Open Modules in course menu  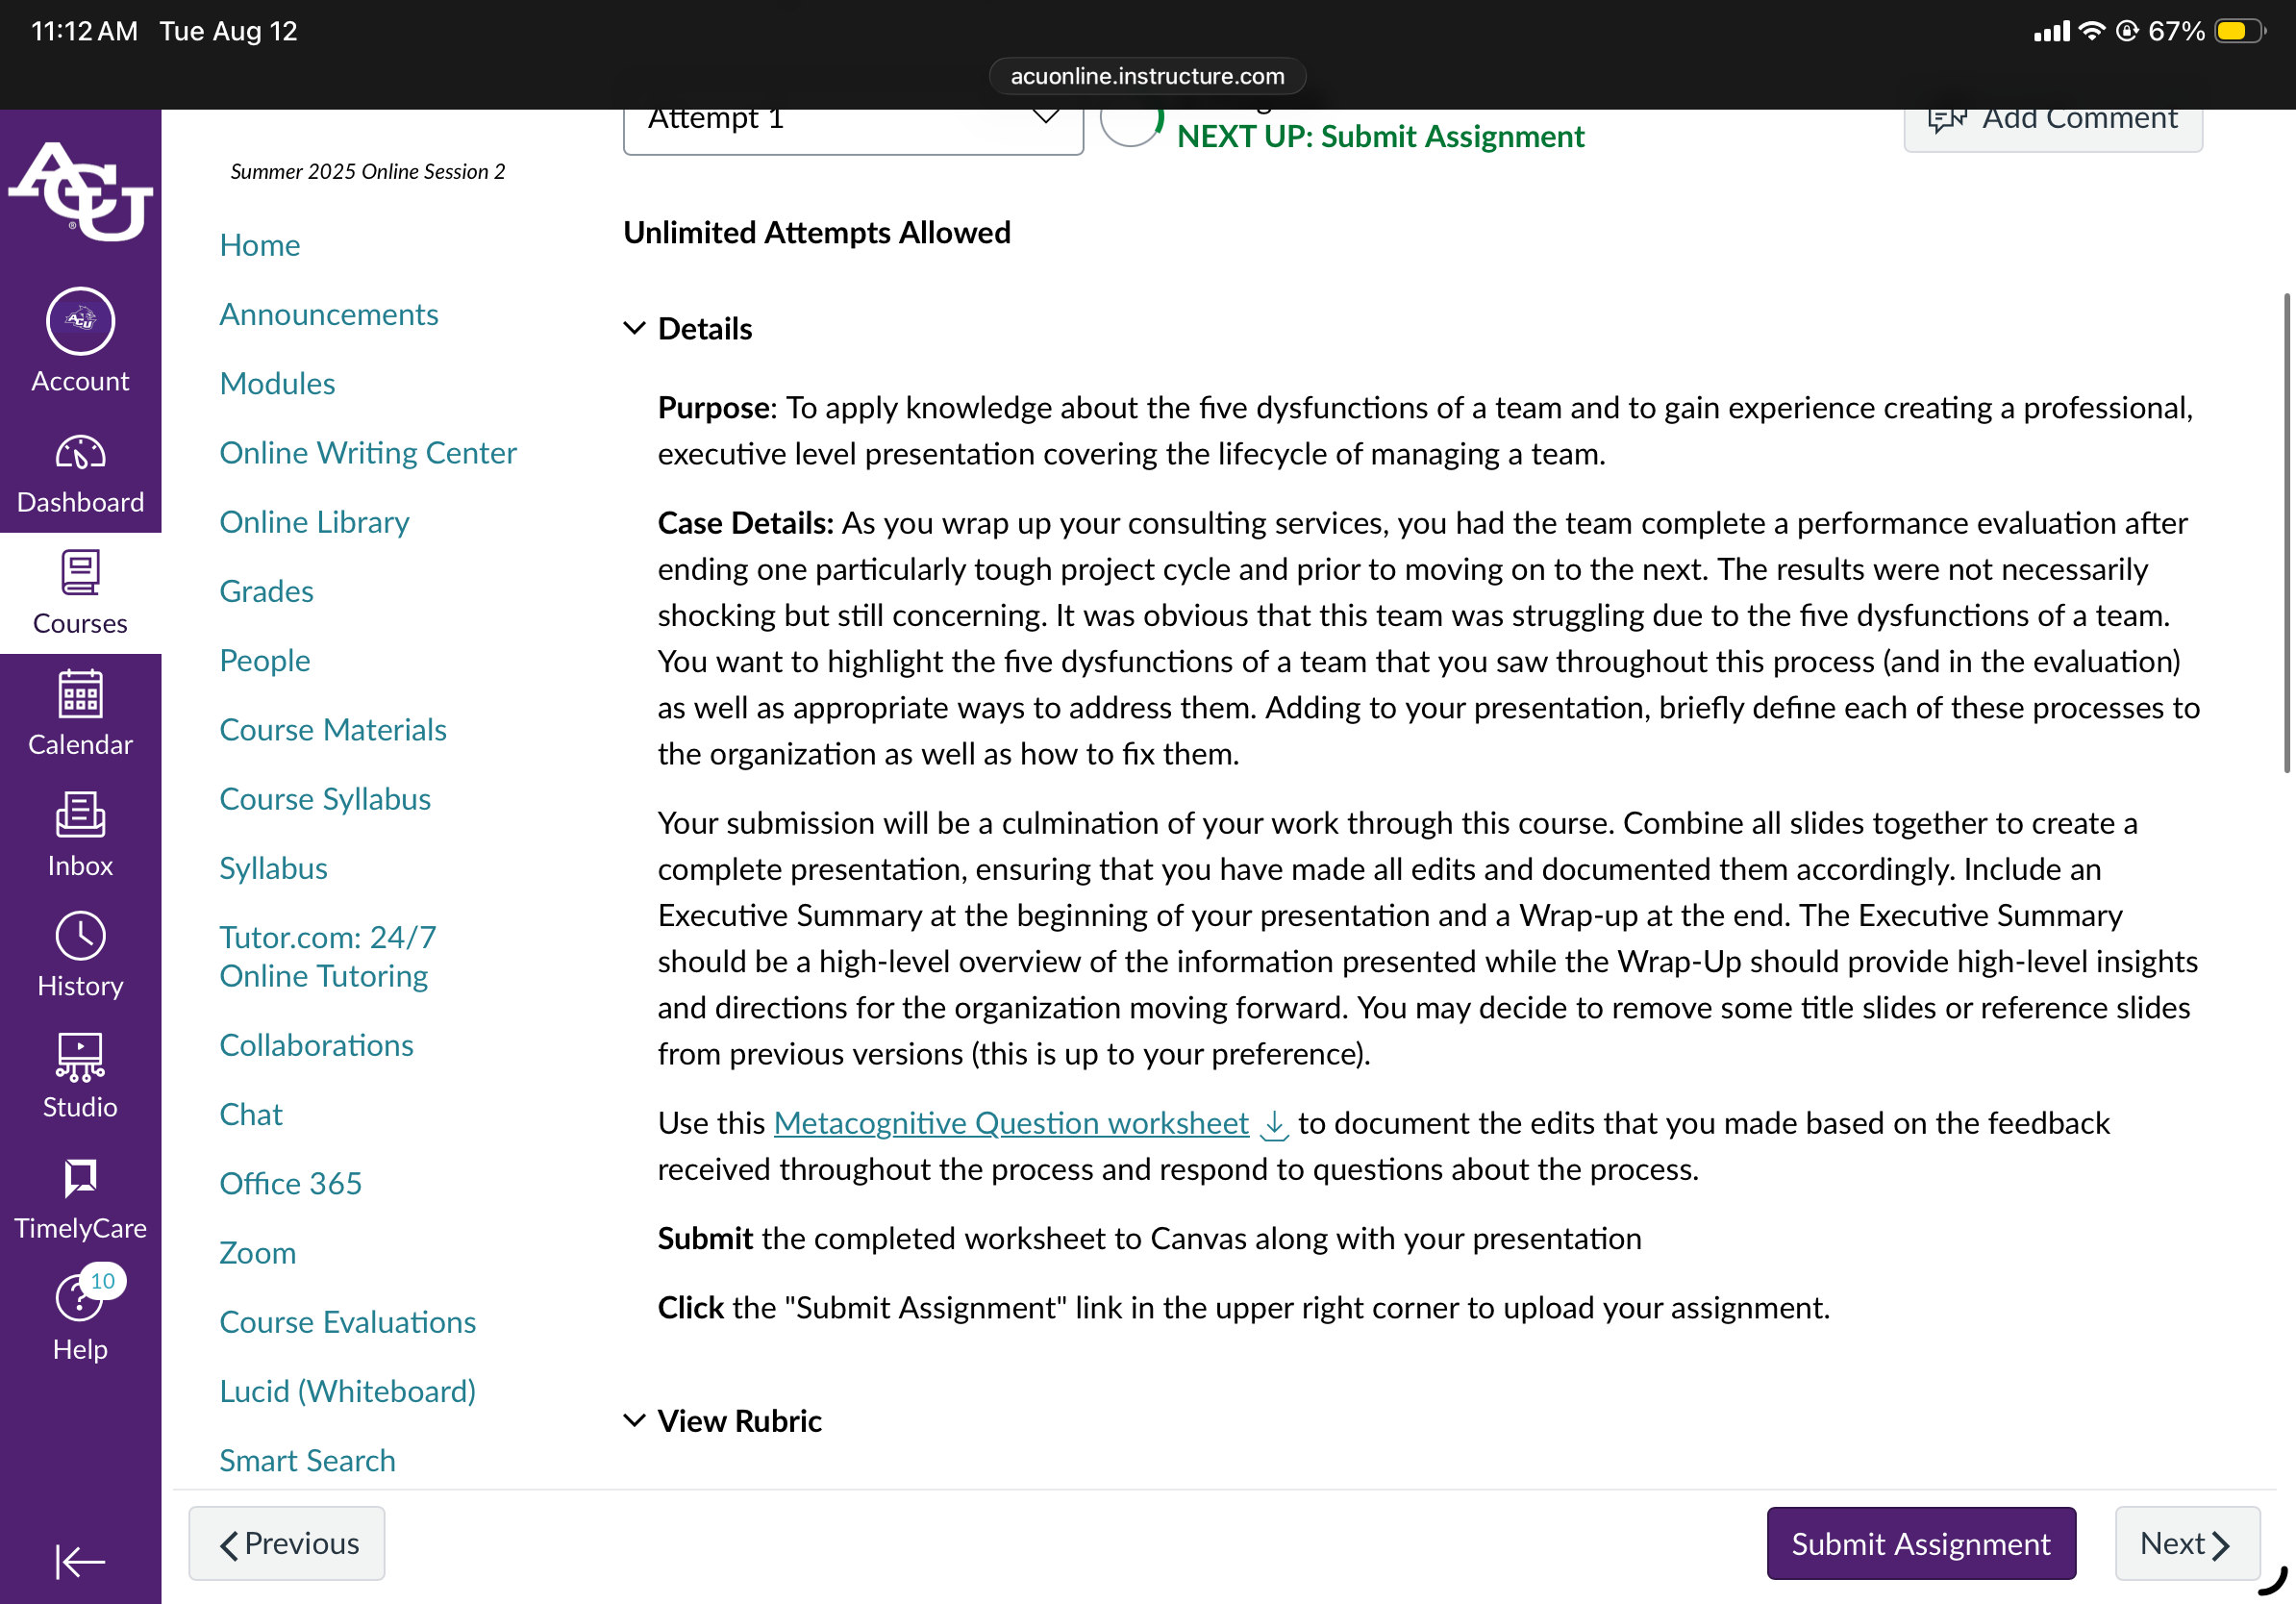pos(277,383)
